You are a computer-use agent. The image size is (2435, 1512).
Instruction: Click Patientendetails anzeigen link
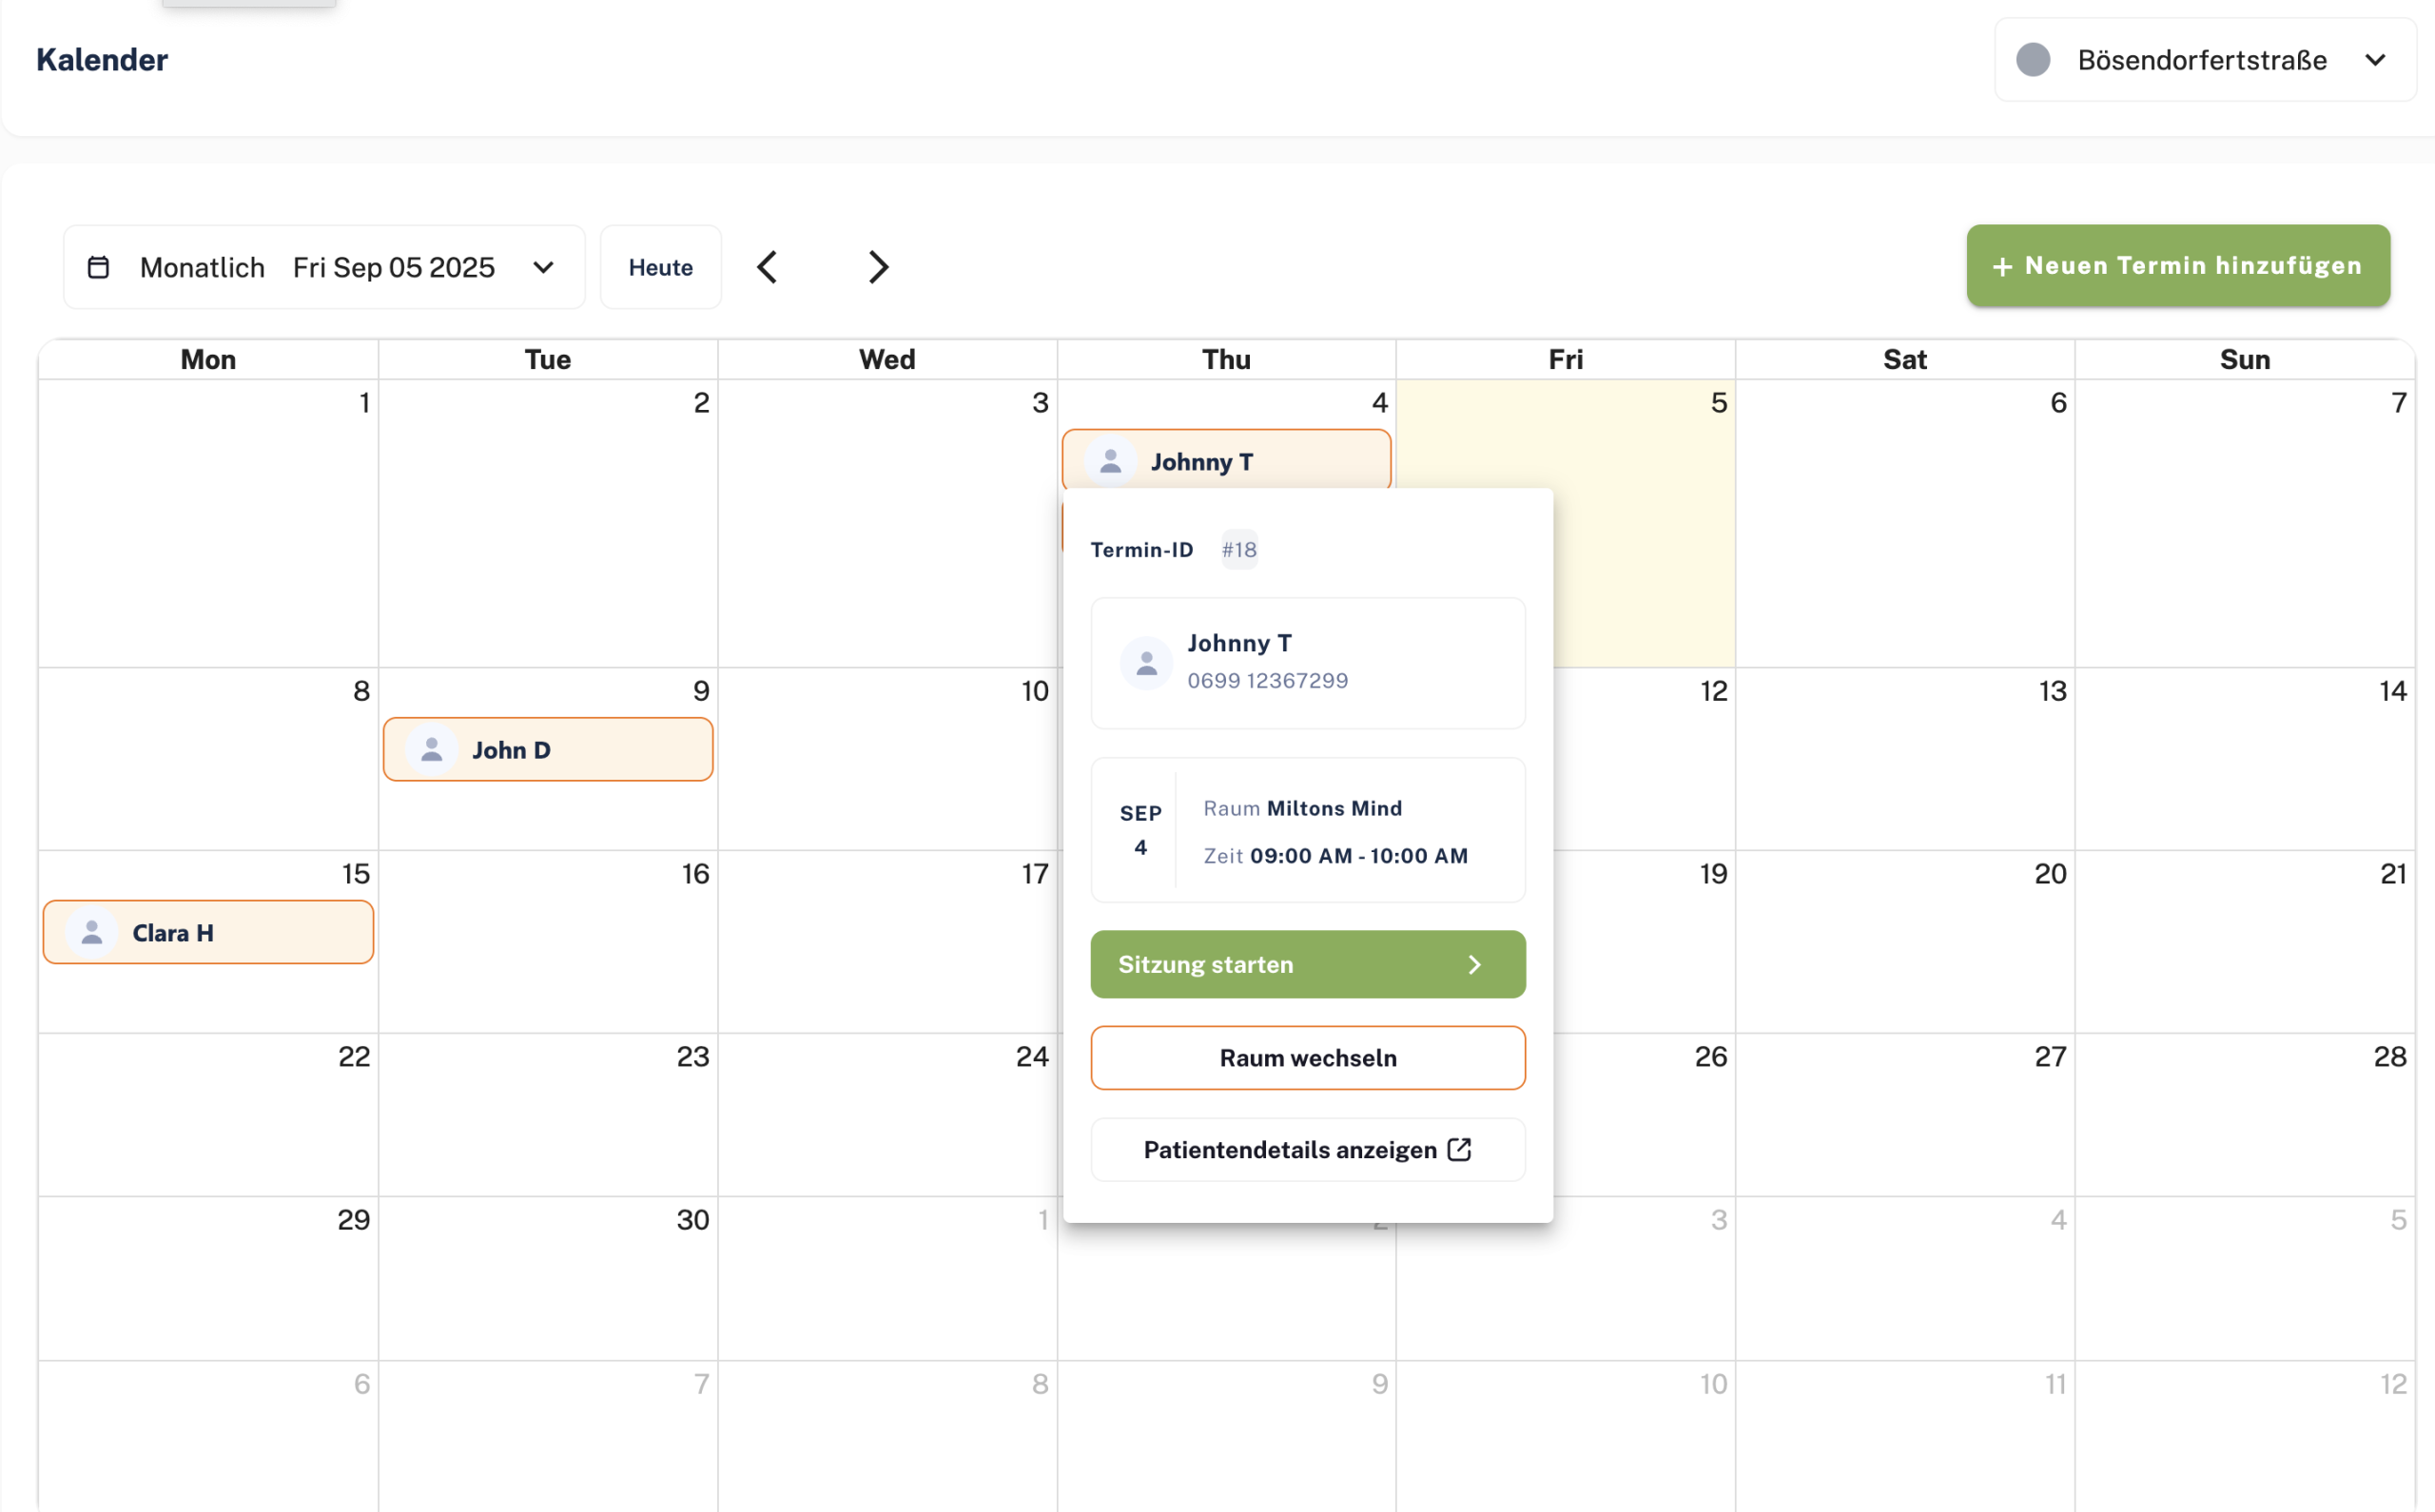[x=1308, y=1150]
